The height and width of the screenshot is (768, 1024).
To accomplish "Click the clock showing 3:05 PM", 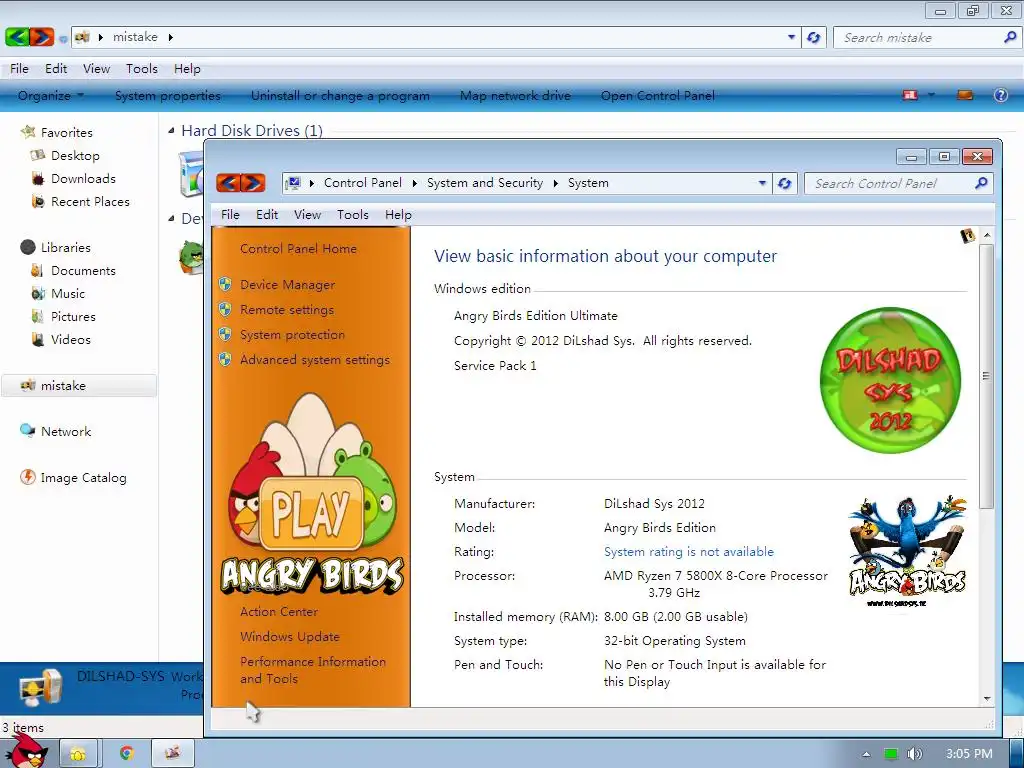I will [969, 754].
